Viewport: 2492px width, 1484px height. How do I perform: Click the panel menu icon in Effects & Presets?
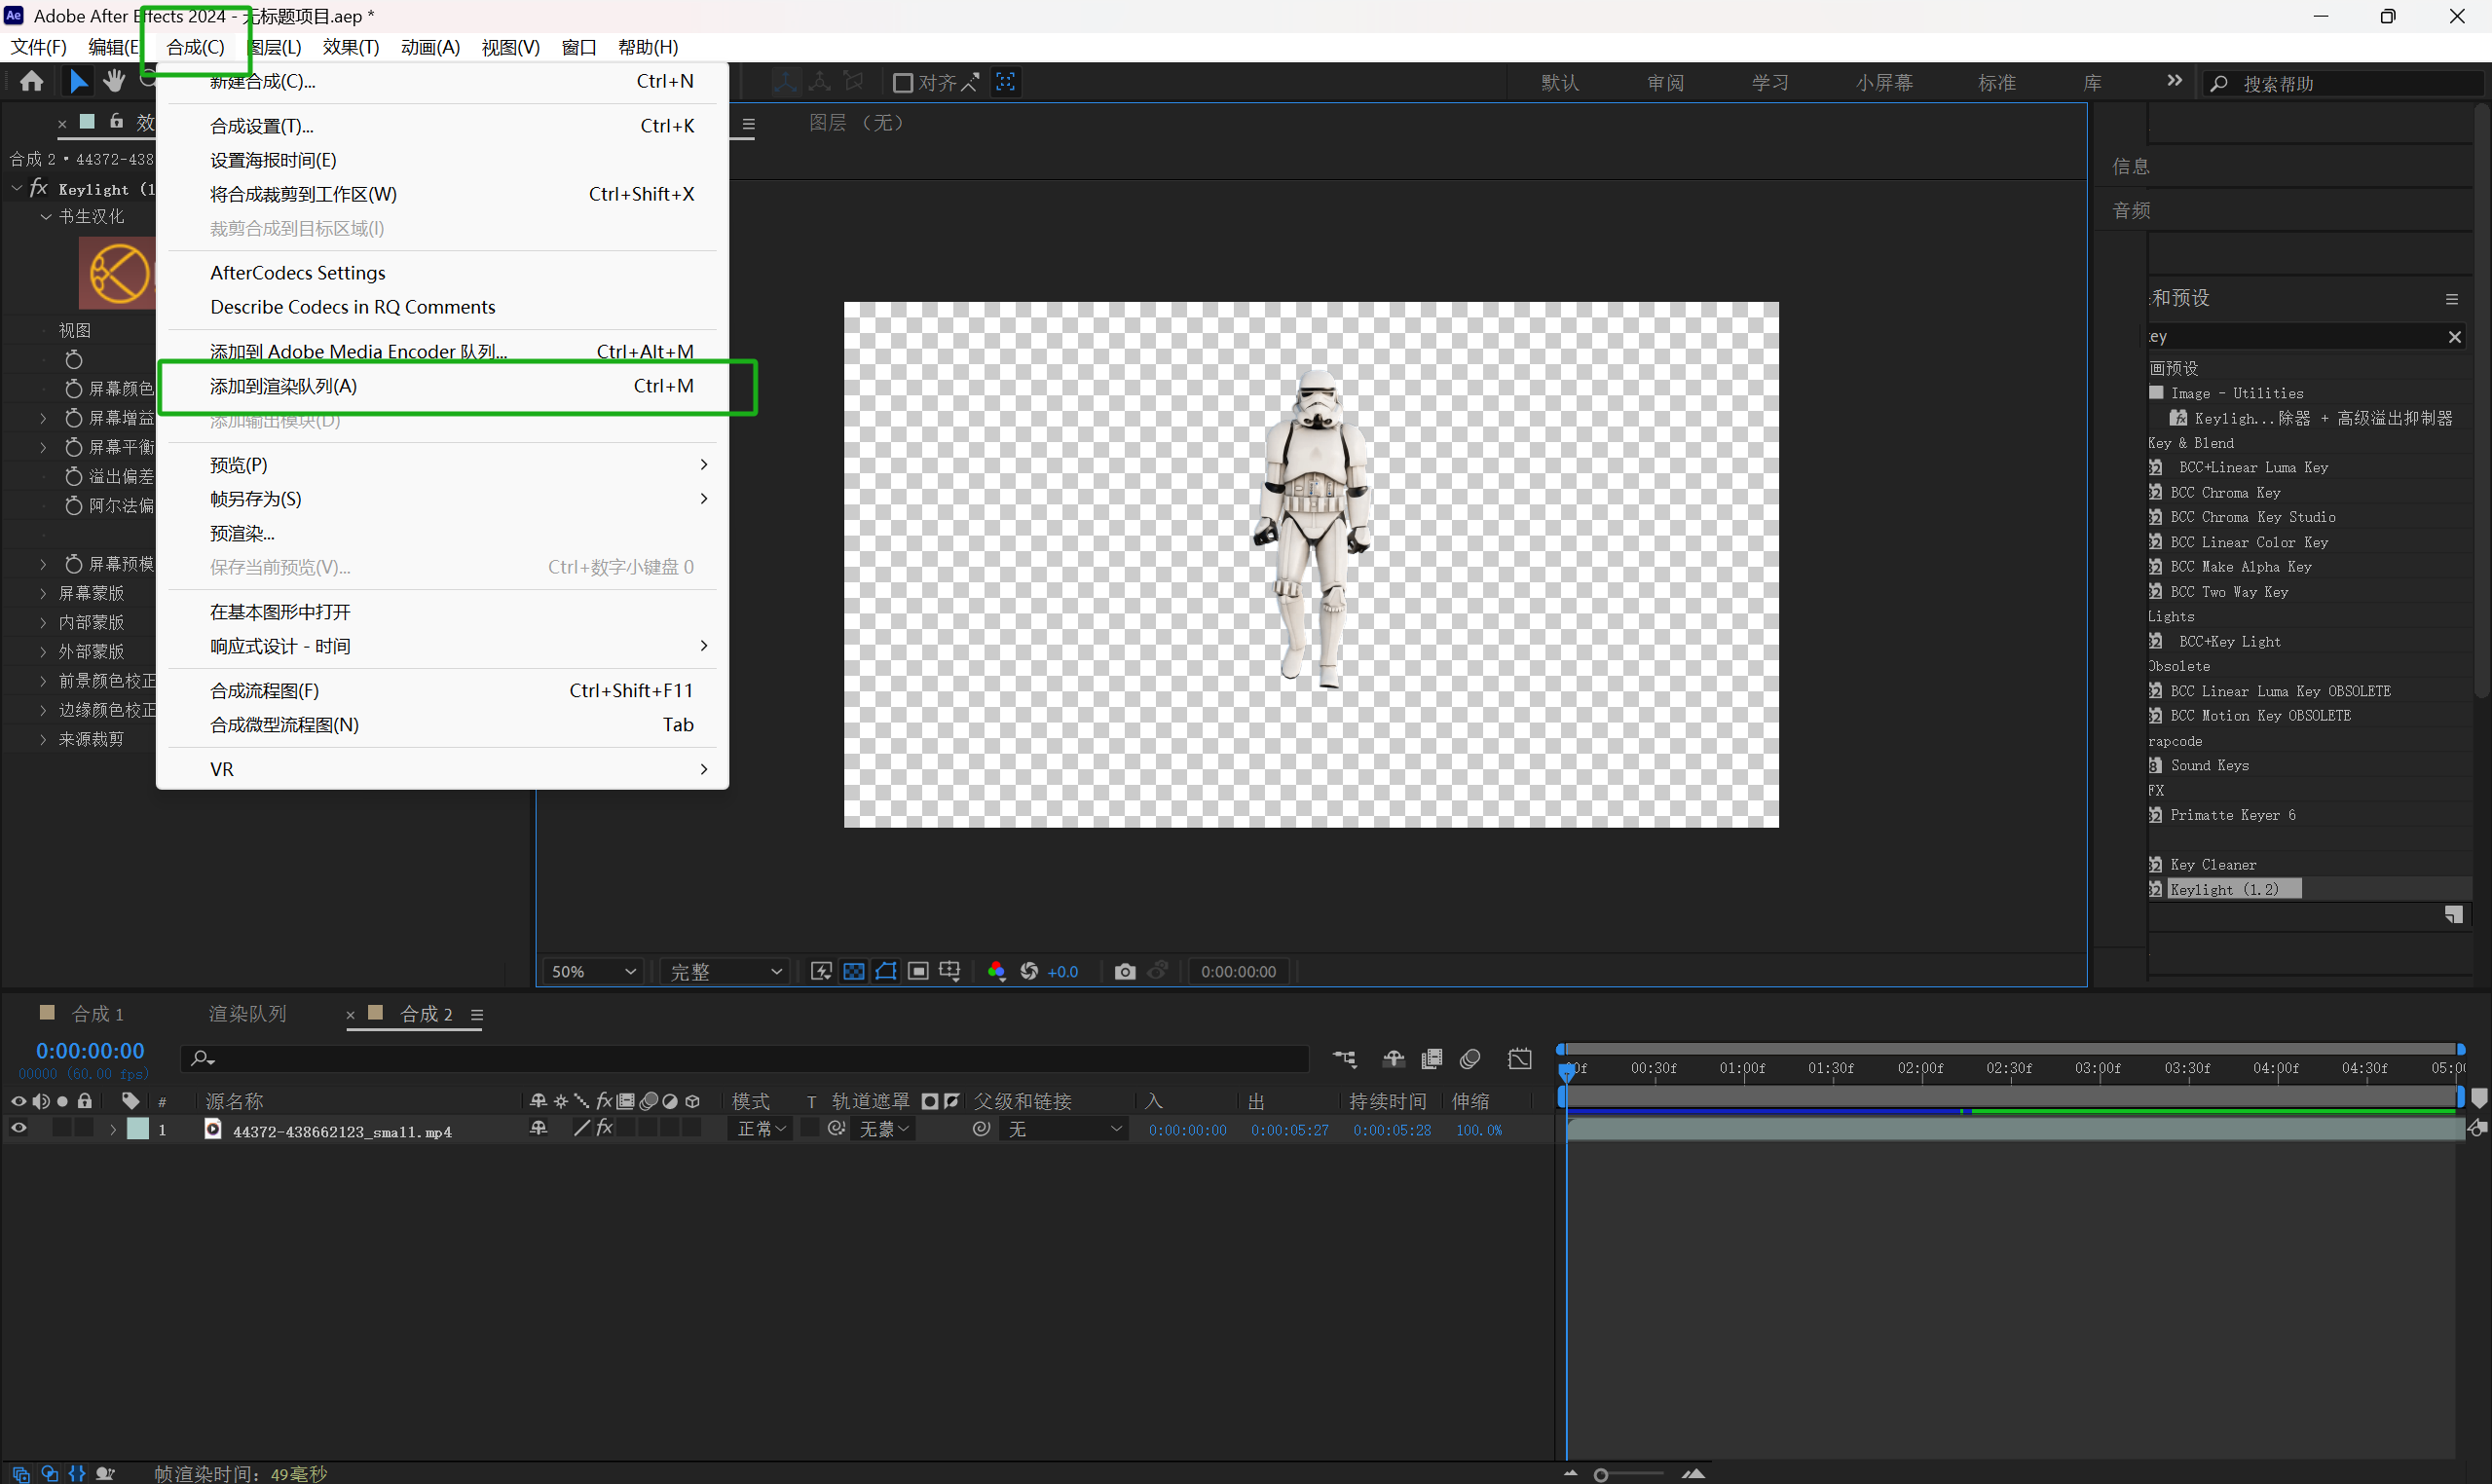click(2452, 299)
